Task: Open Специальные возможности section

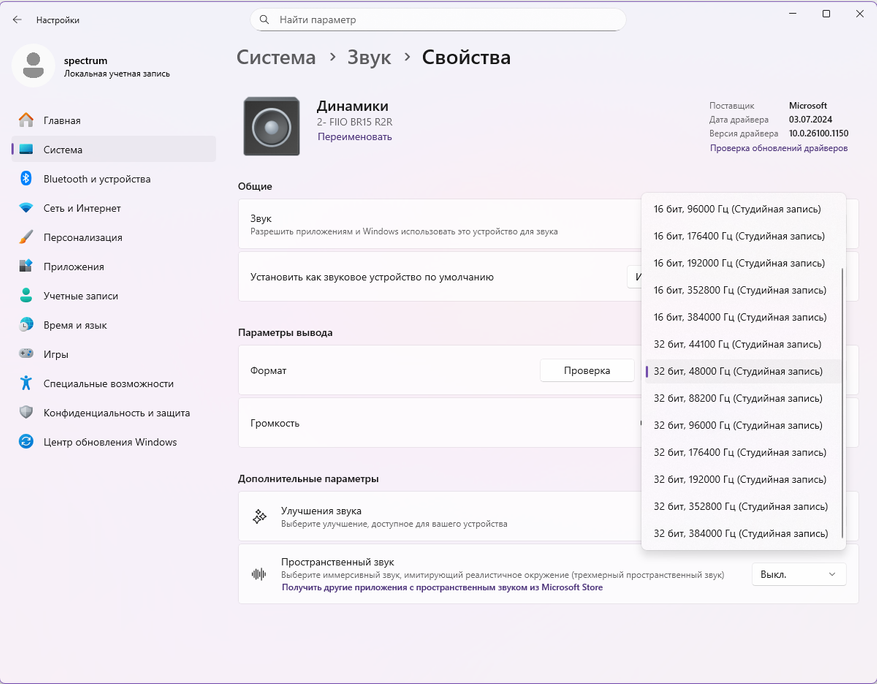Action: (108, 384)
